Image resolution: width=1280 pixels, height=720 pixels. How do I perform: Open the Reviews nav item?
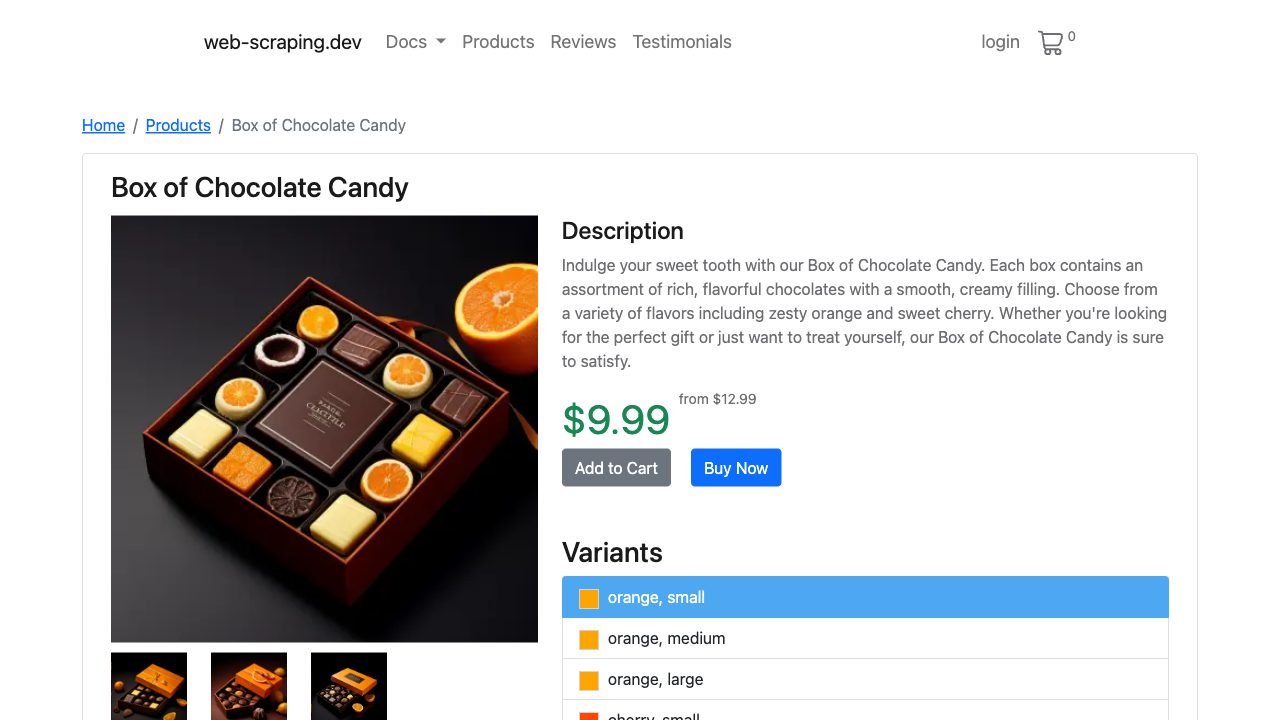(x=583, y=42)
